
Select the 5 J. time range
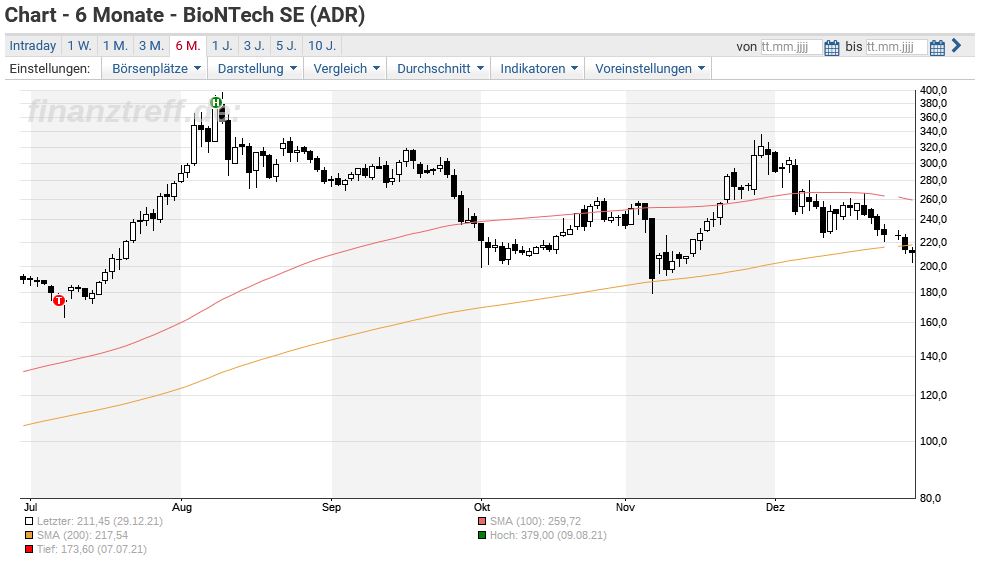coord(286,46)
